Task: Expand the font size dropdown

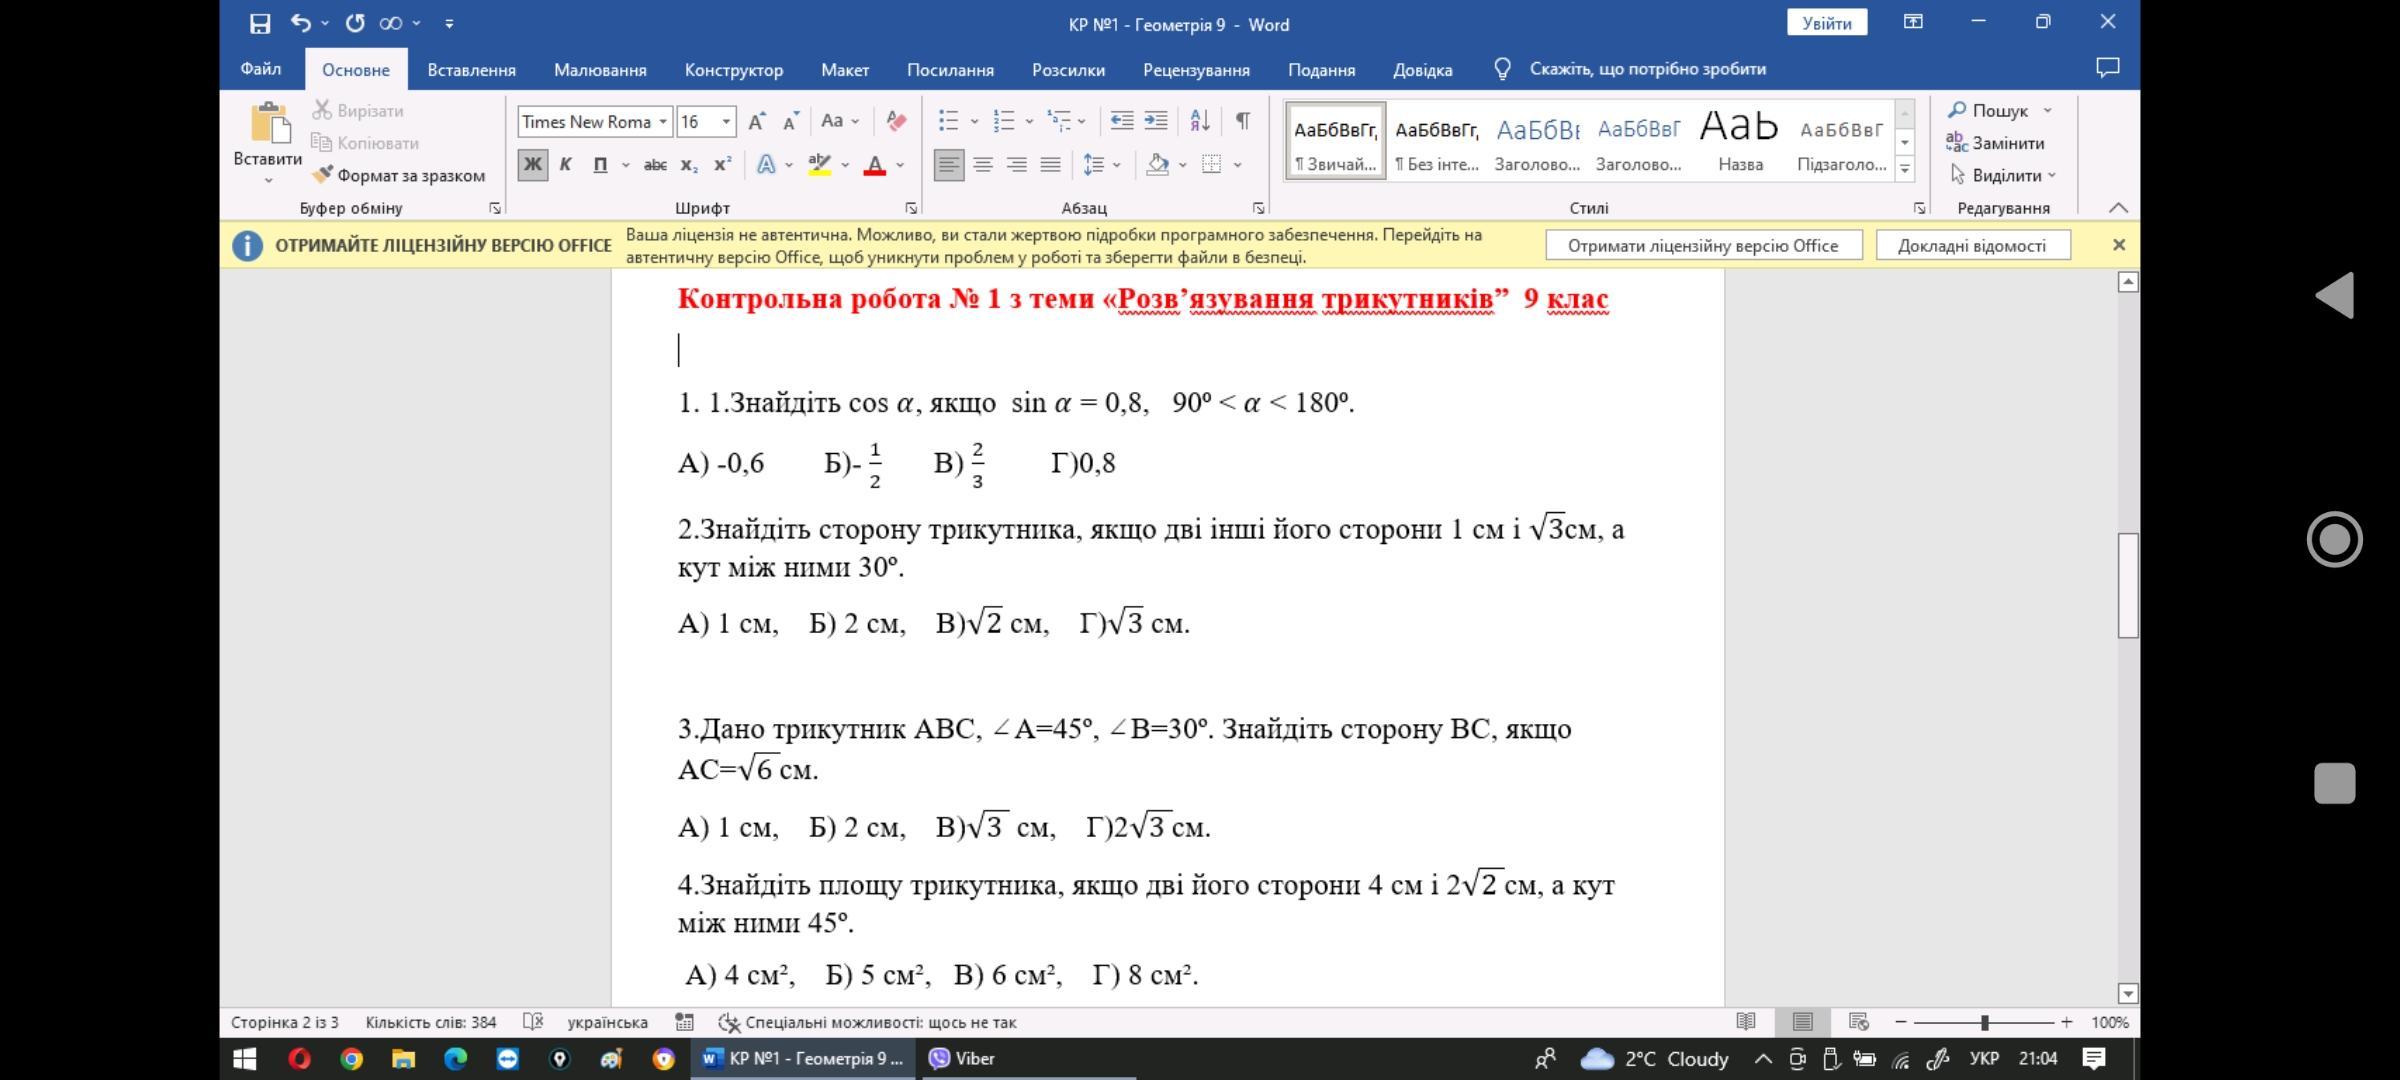Action: [x=726, y=122]
